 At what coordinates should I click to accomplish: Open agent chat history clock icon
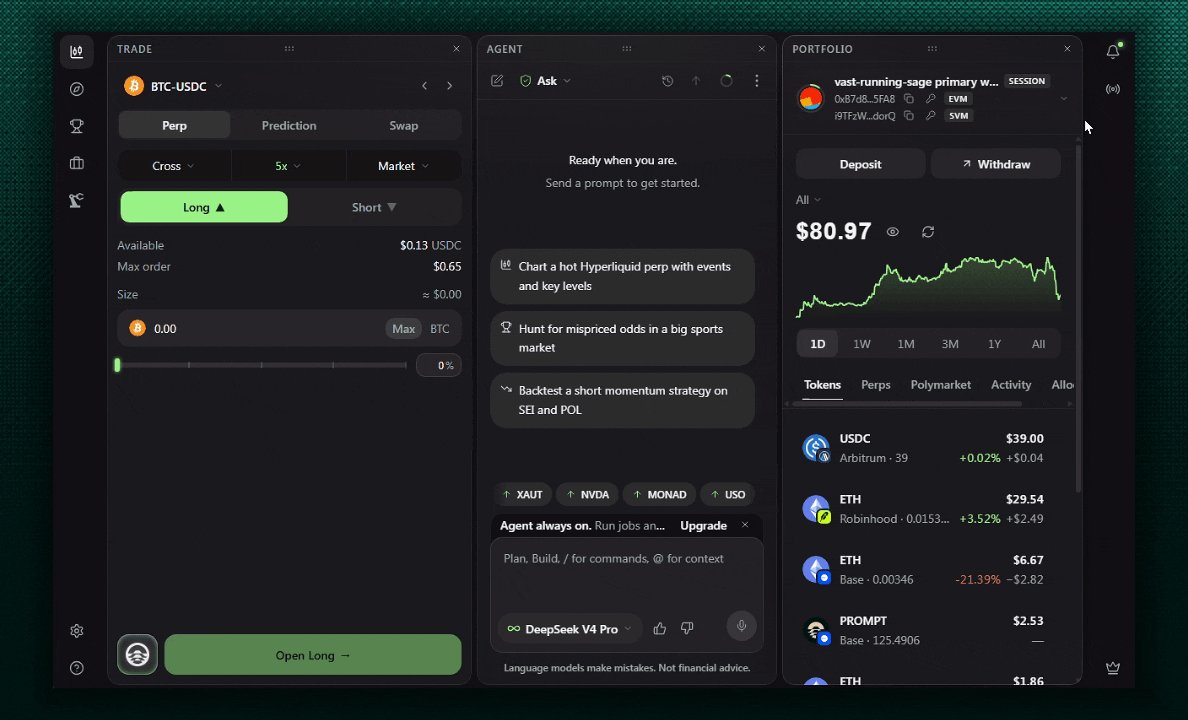coord(667,80)
